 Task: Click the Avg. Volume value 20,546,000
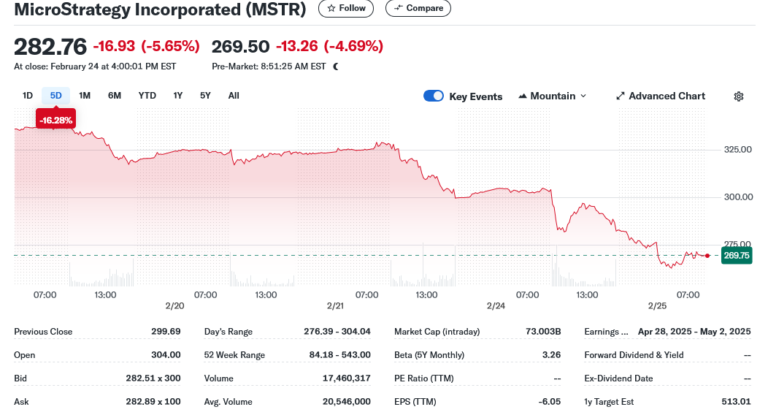tap(346, 402)
